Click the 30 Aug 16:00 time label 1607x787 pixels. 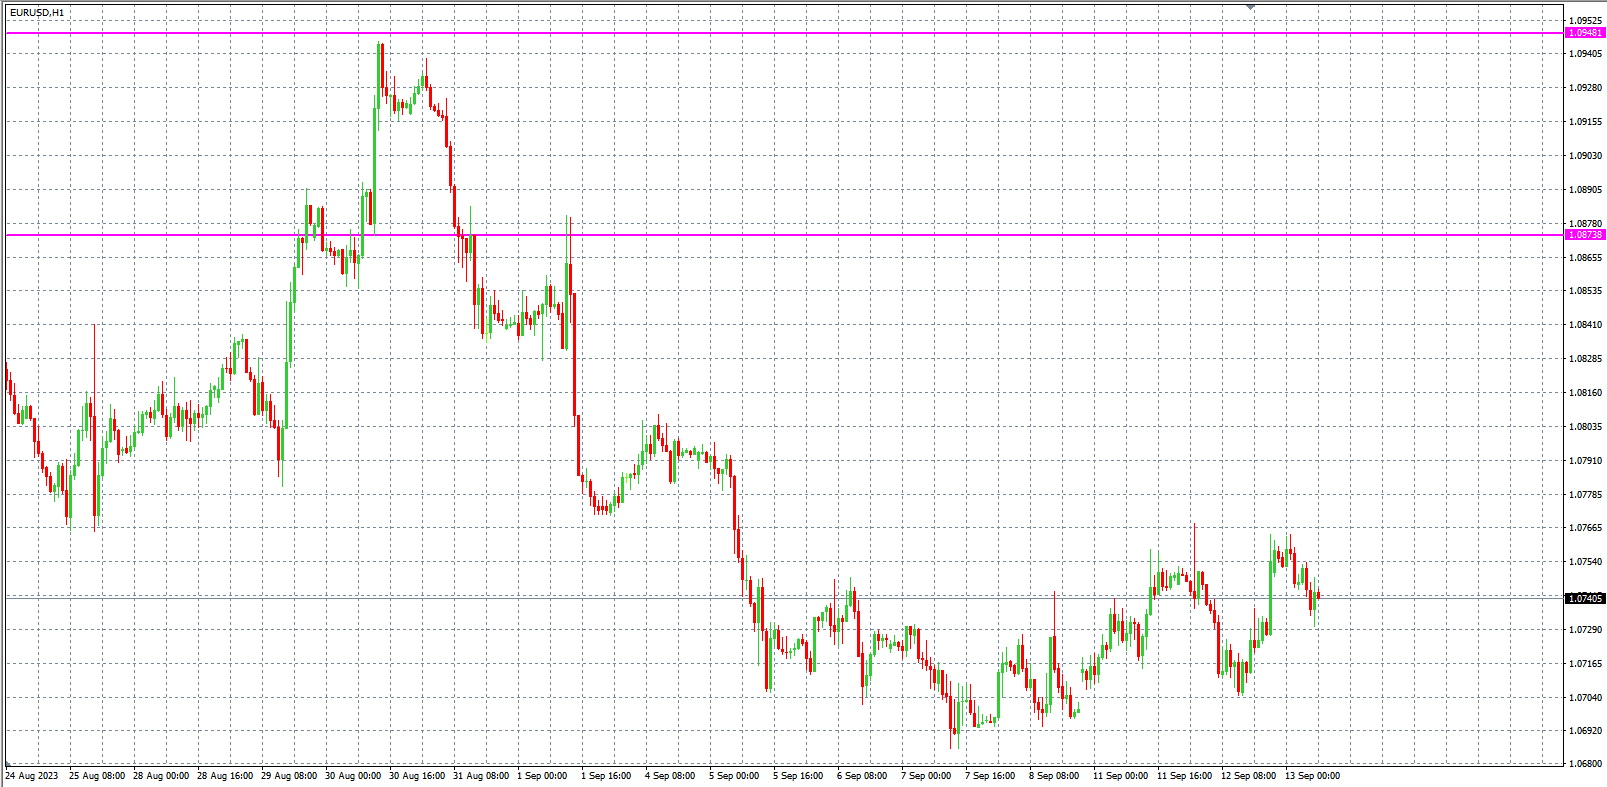pos(417,775)
